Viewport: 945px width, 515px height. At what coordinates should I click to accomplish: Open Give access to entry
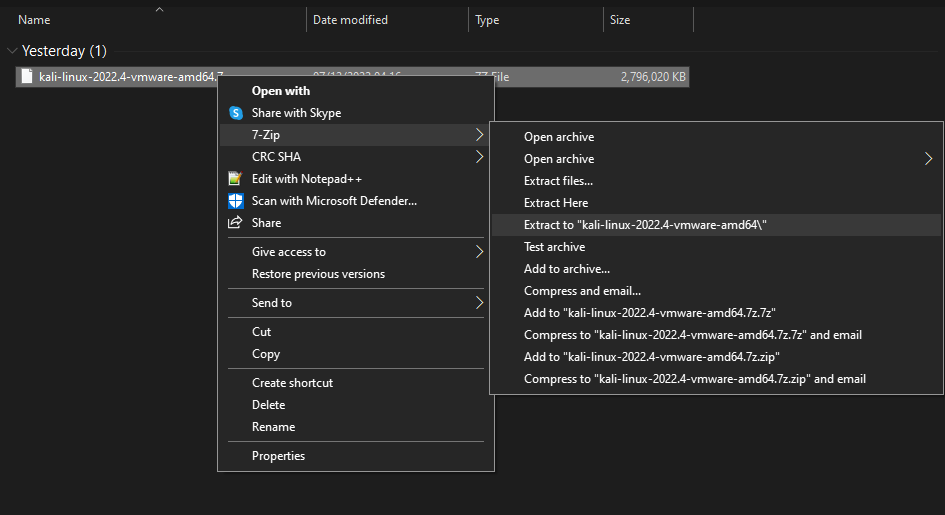click(x=356, y=252)
